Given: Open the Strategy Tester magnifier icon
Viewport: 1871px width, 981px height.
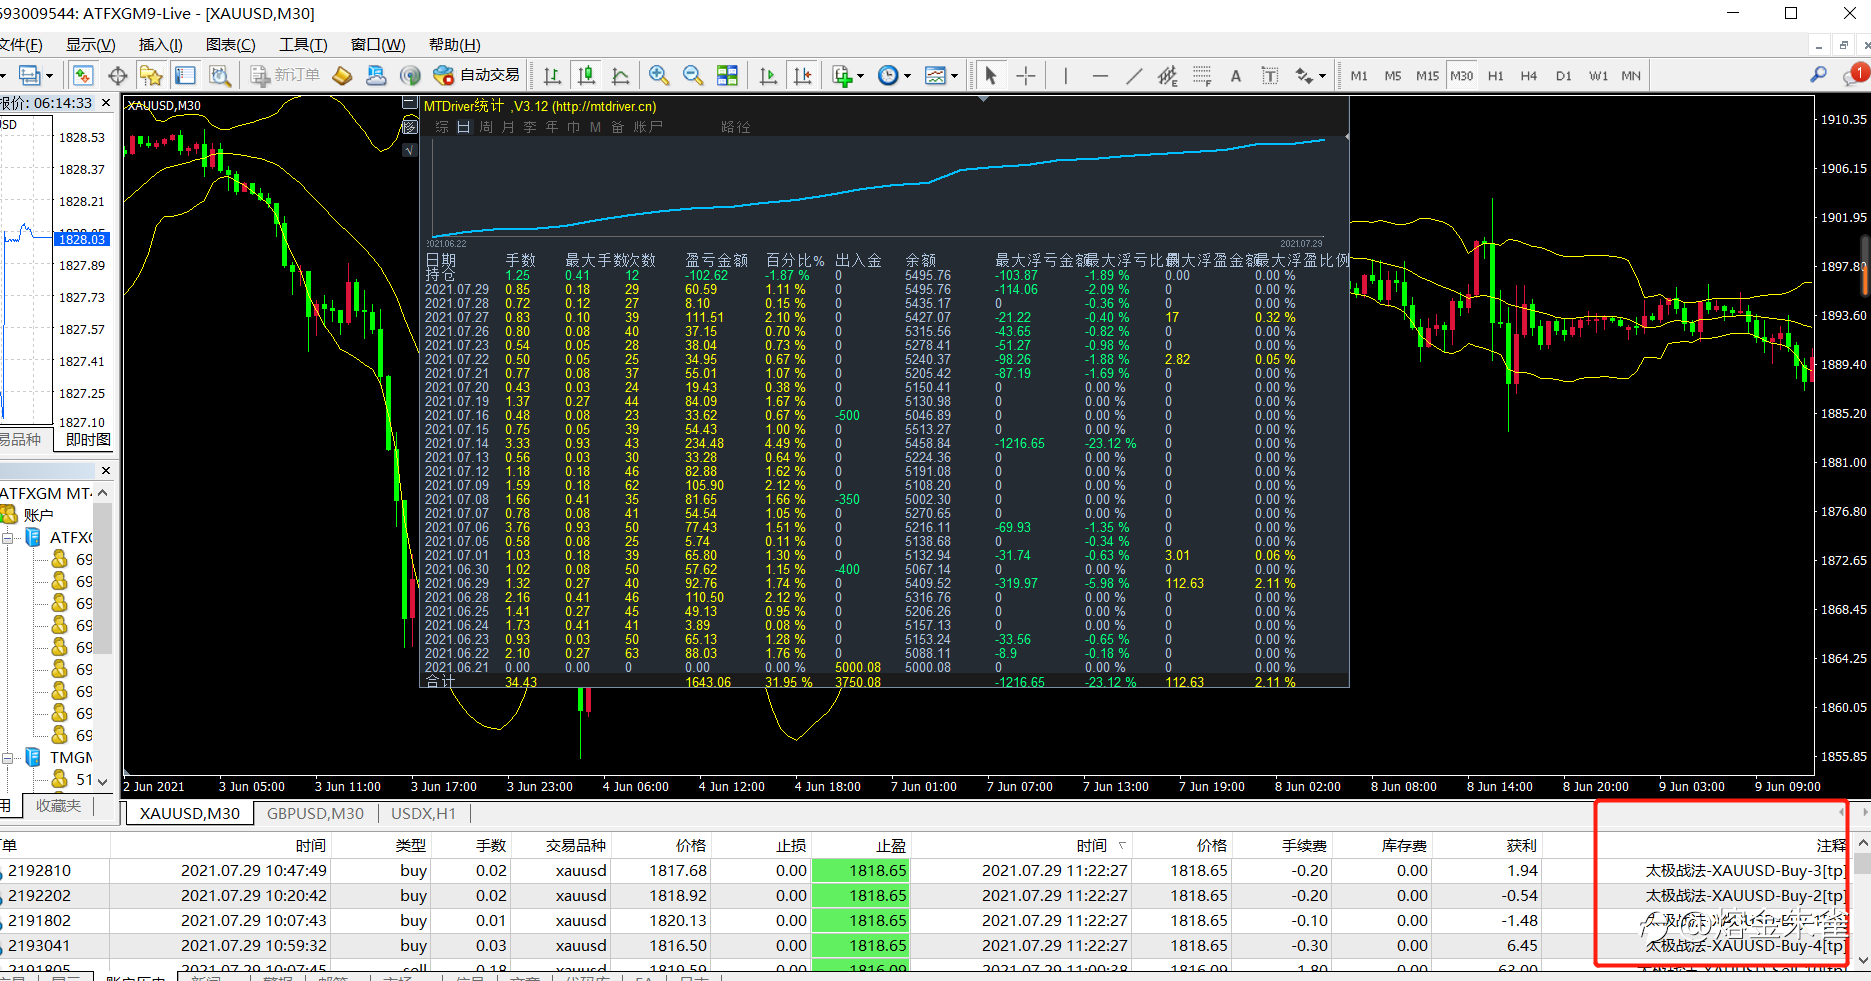Looking at the screenshot, I should (x=219, y=76).
